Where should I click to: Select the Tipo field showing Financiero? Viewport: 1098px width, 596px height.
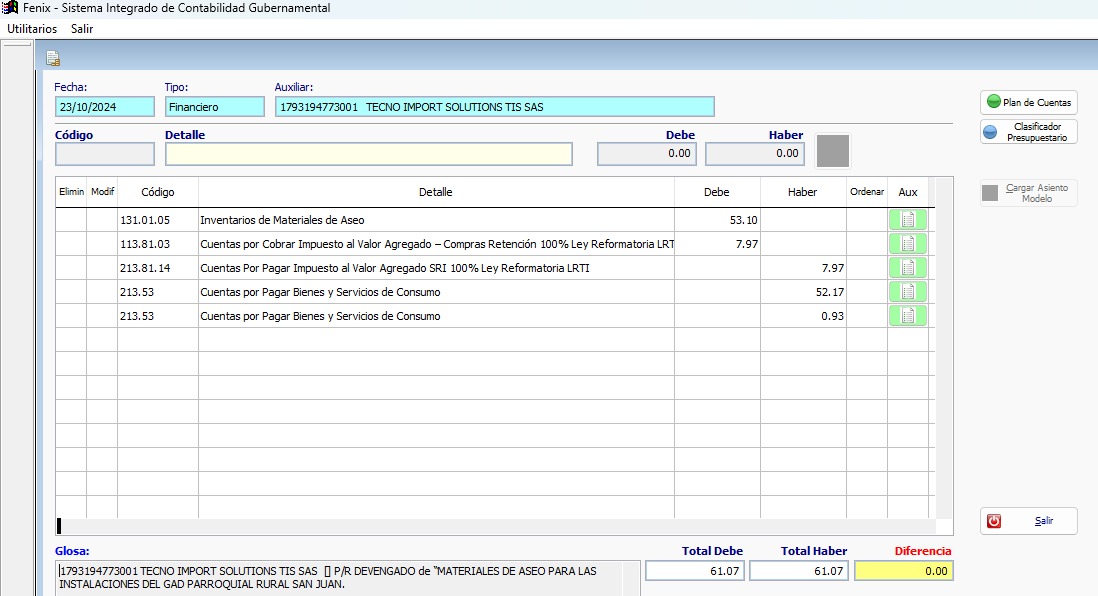tap(214, 107)
